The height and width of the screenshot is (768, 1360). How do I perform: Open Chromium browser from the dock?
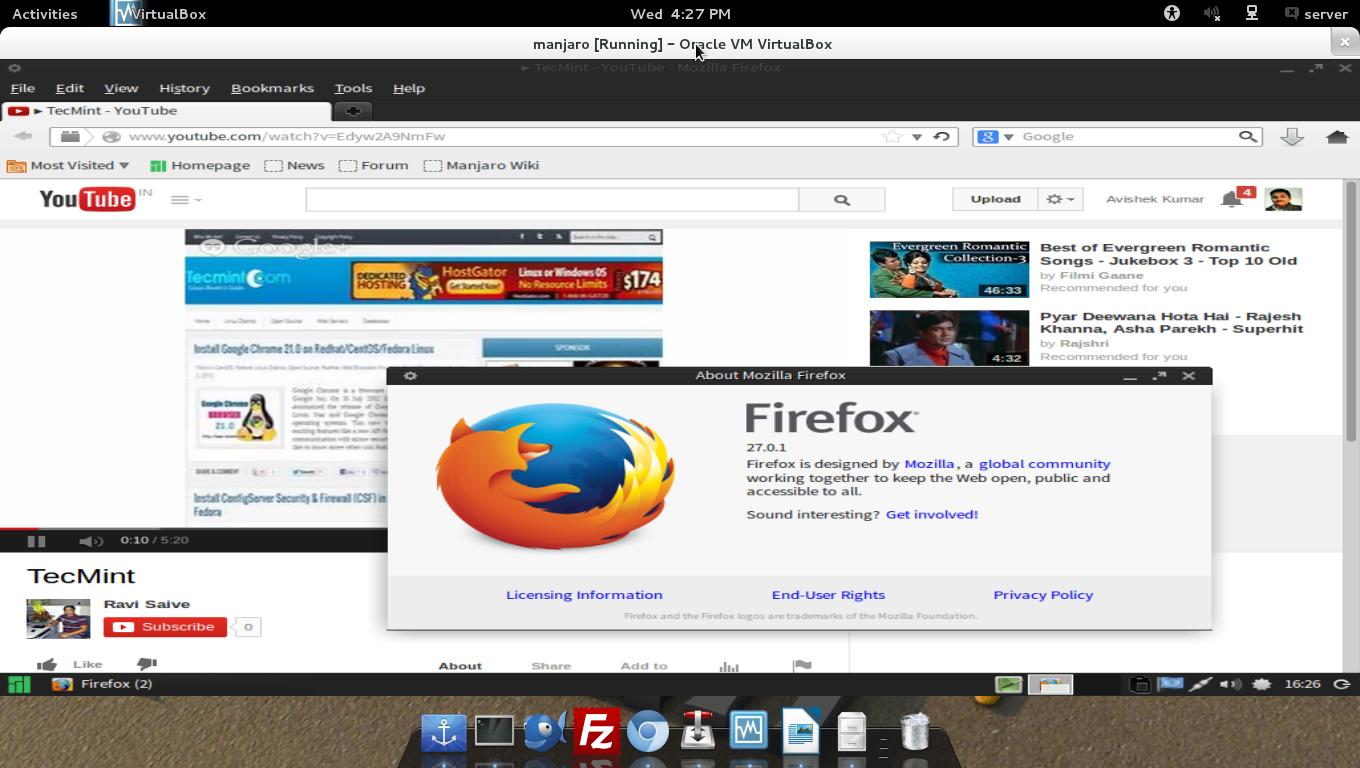click(648, 732)
